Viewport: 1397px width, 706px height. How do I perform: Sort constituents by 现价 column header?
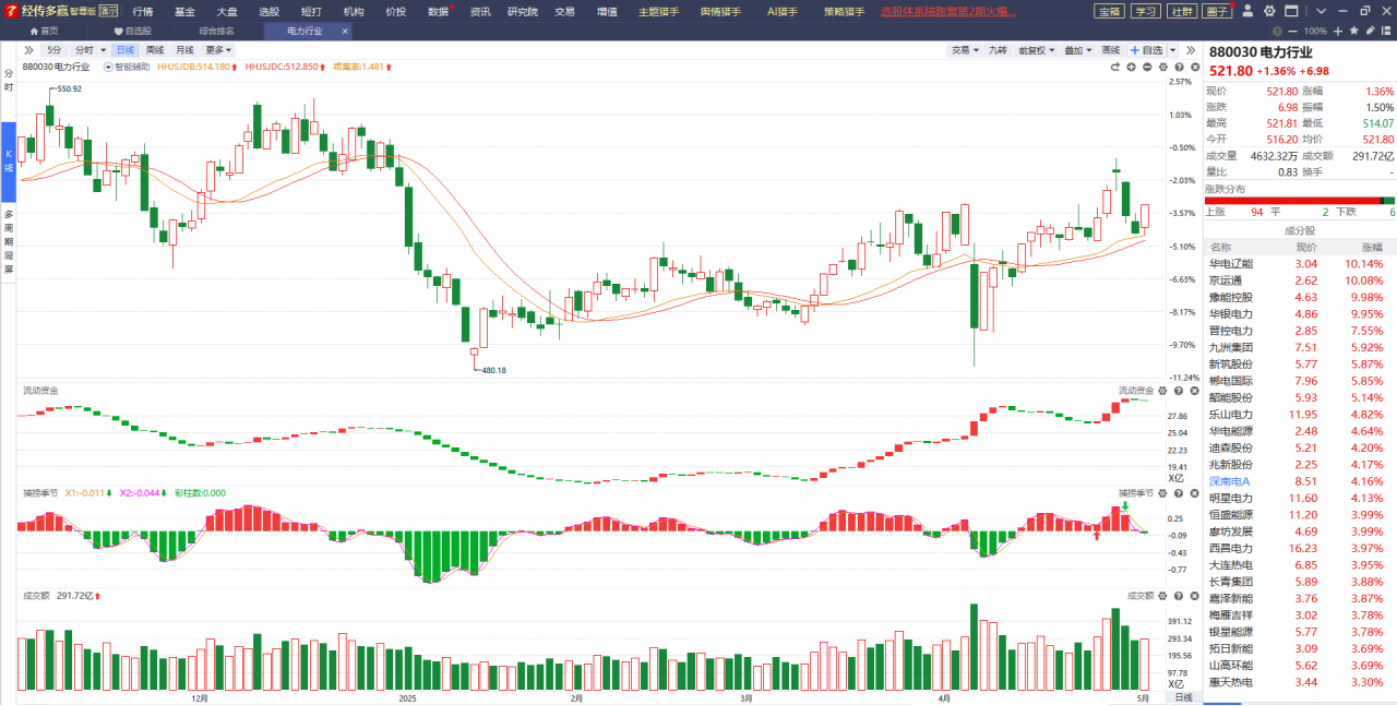click(x=1307, y=247)
